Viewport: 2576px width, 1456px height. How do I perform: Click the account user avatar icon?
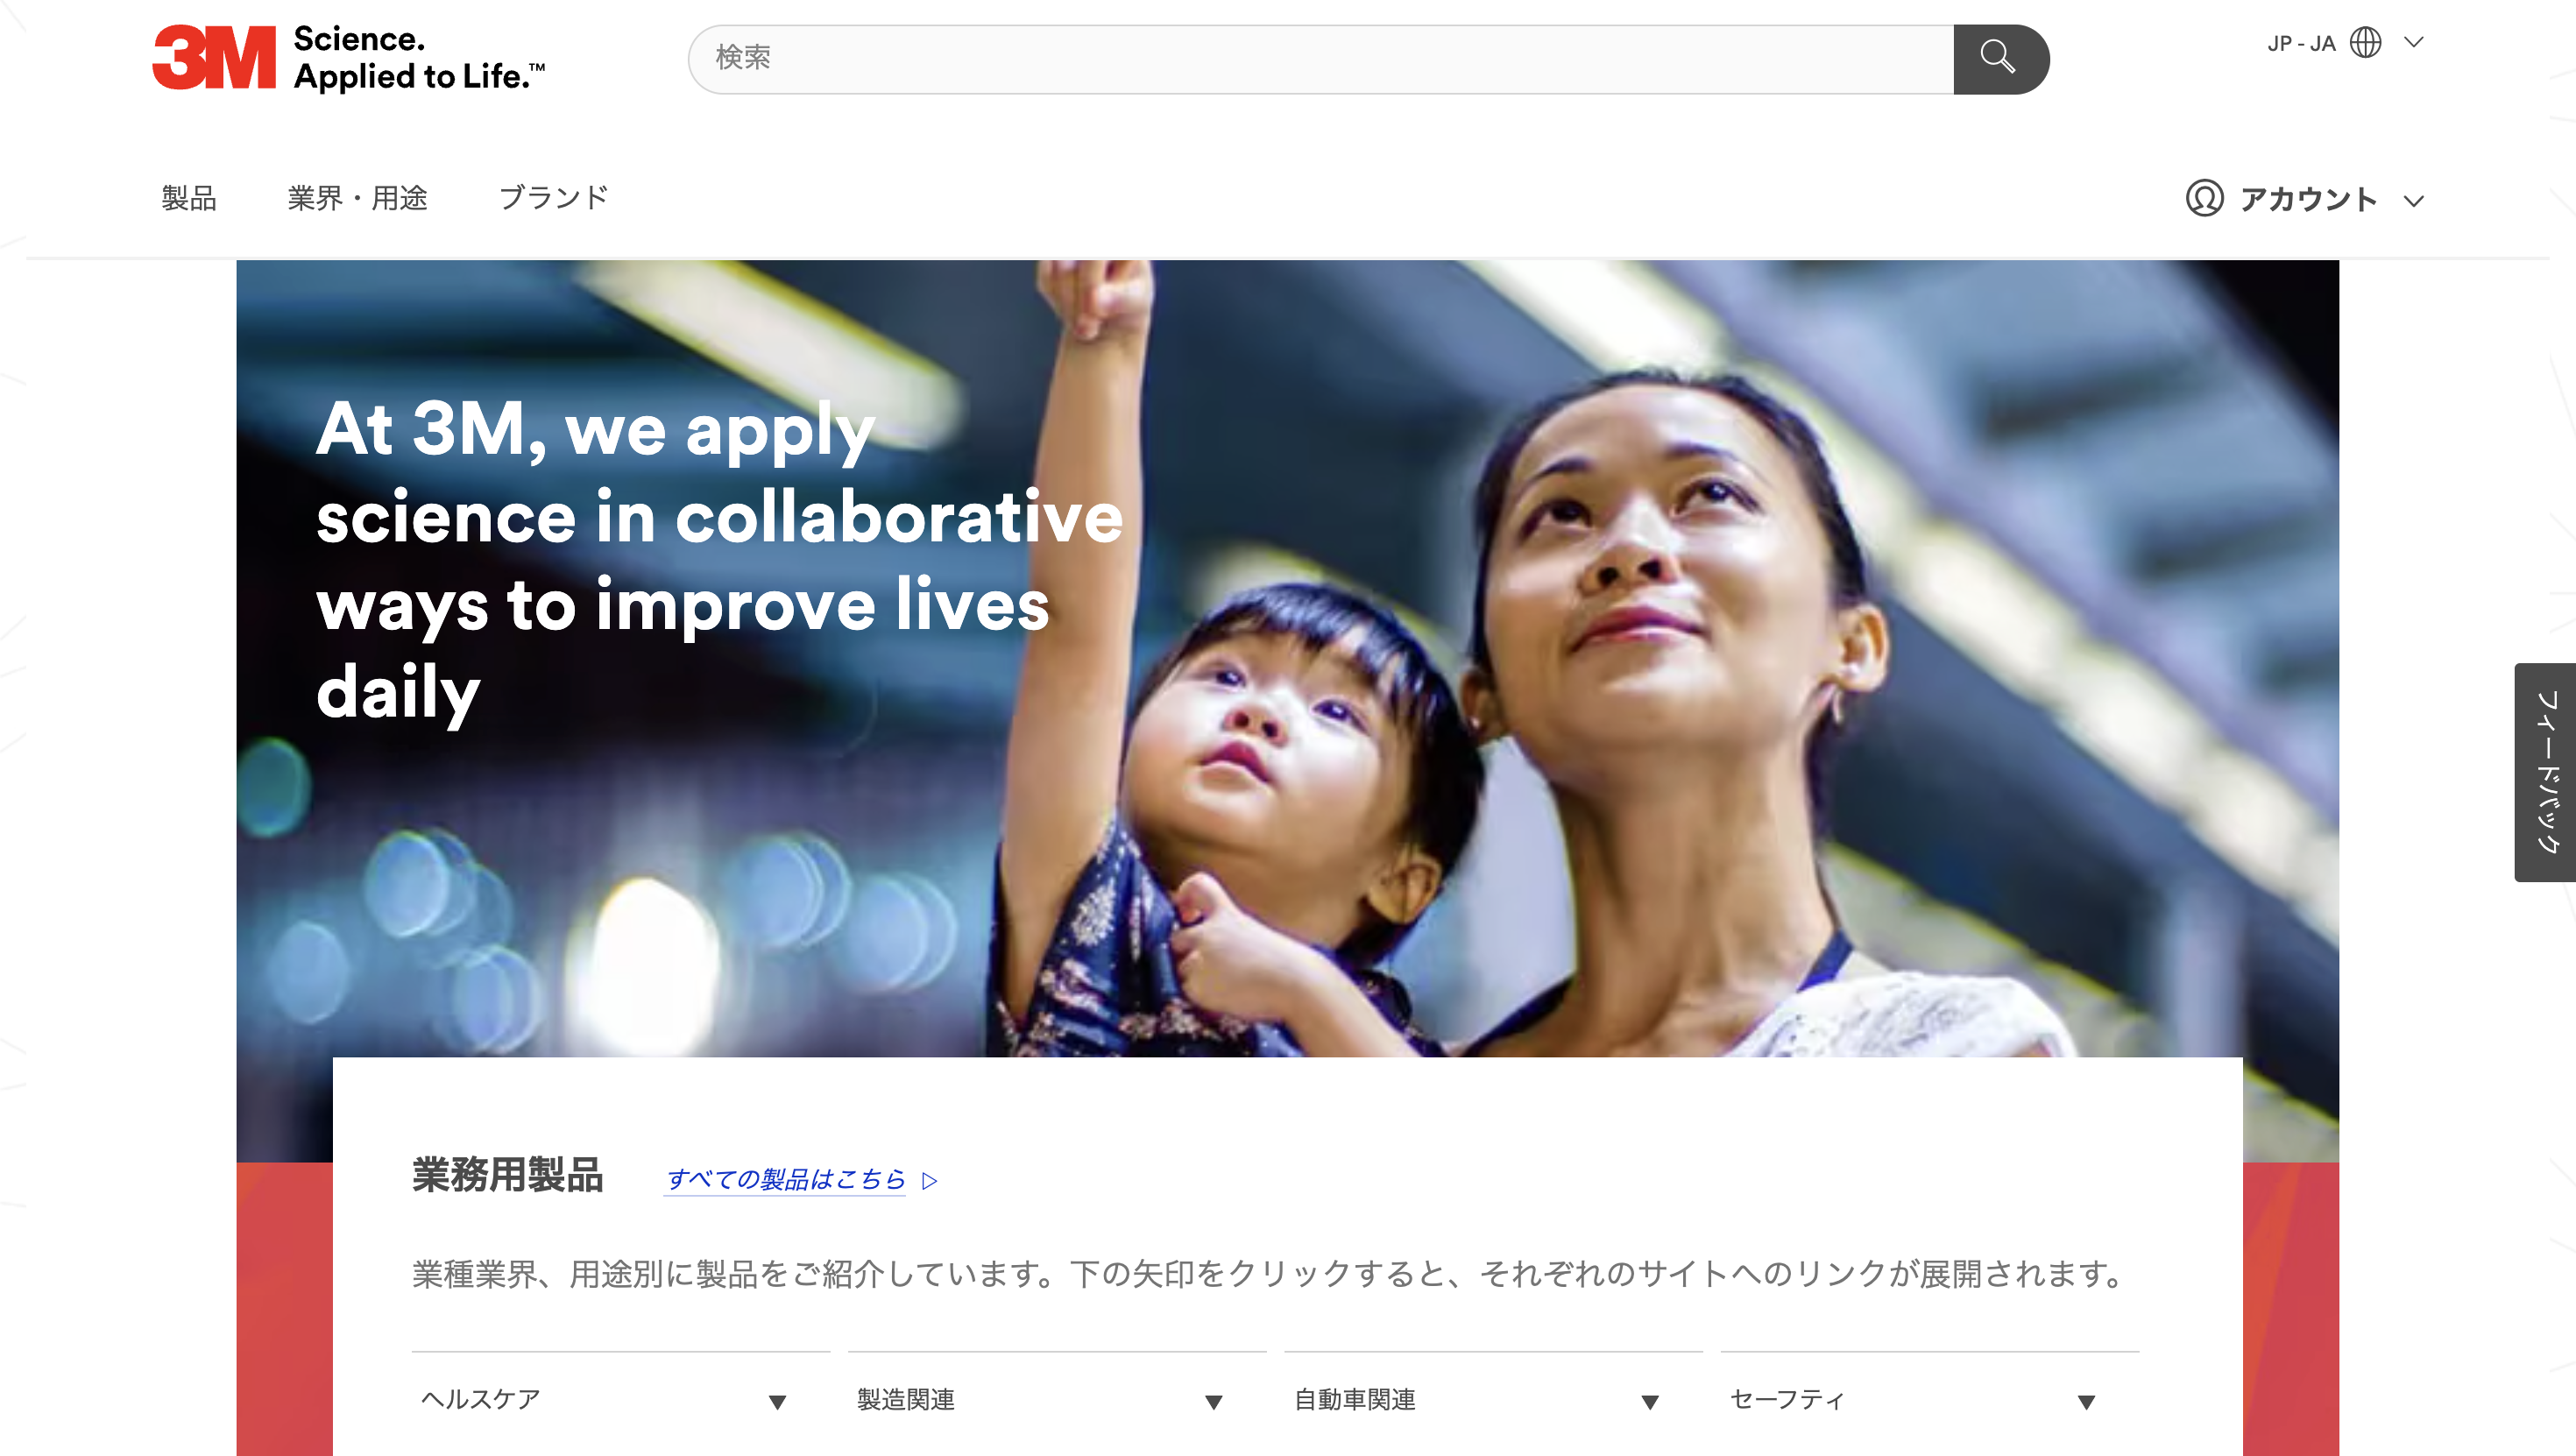click(x=2204, y=198)
